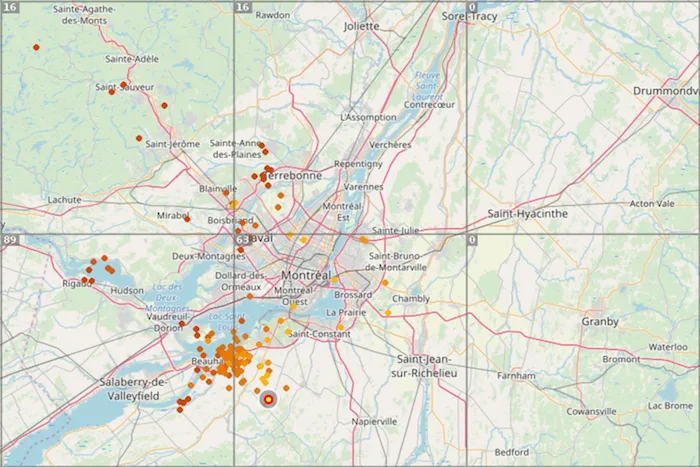Click the Sainte-Adèle label

click(x=132, y=59)
